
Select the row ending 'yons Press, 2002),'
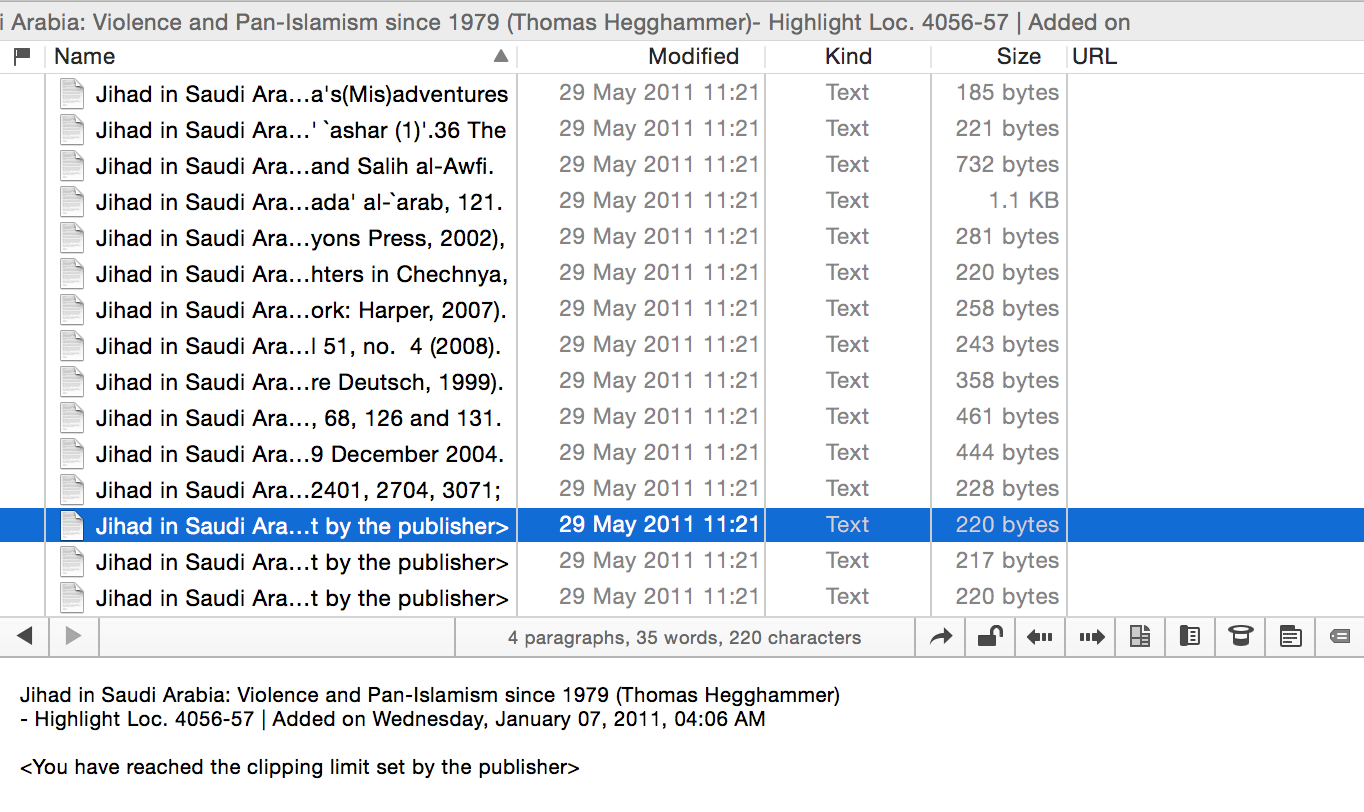coord(682,237)
